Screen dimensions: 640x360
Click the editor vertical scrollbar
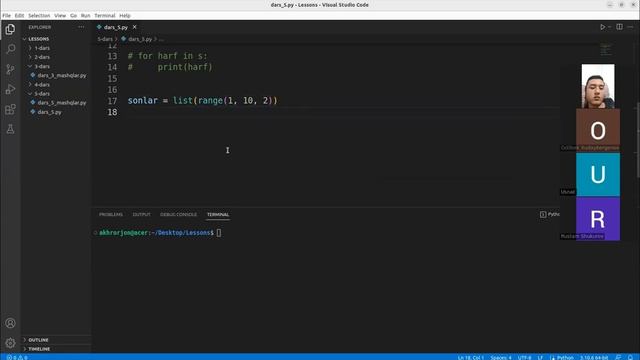pos(637,139)
